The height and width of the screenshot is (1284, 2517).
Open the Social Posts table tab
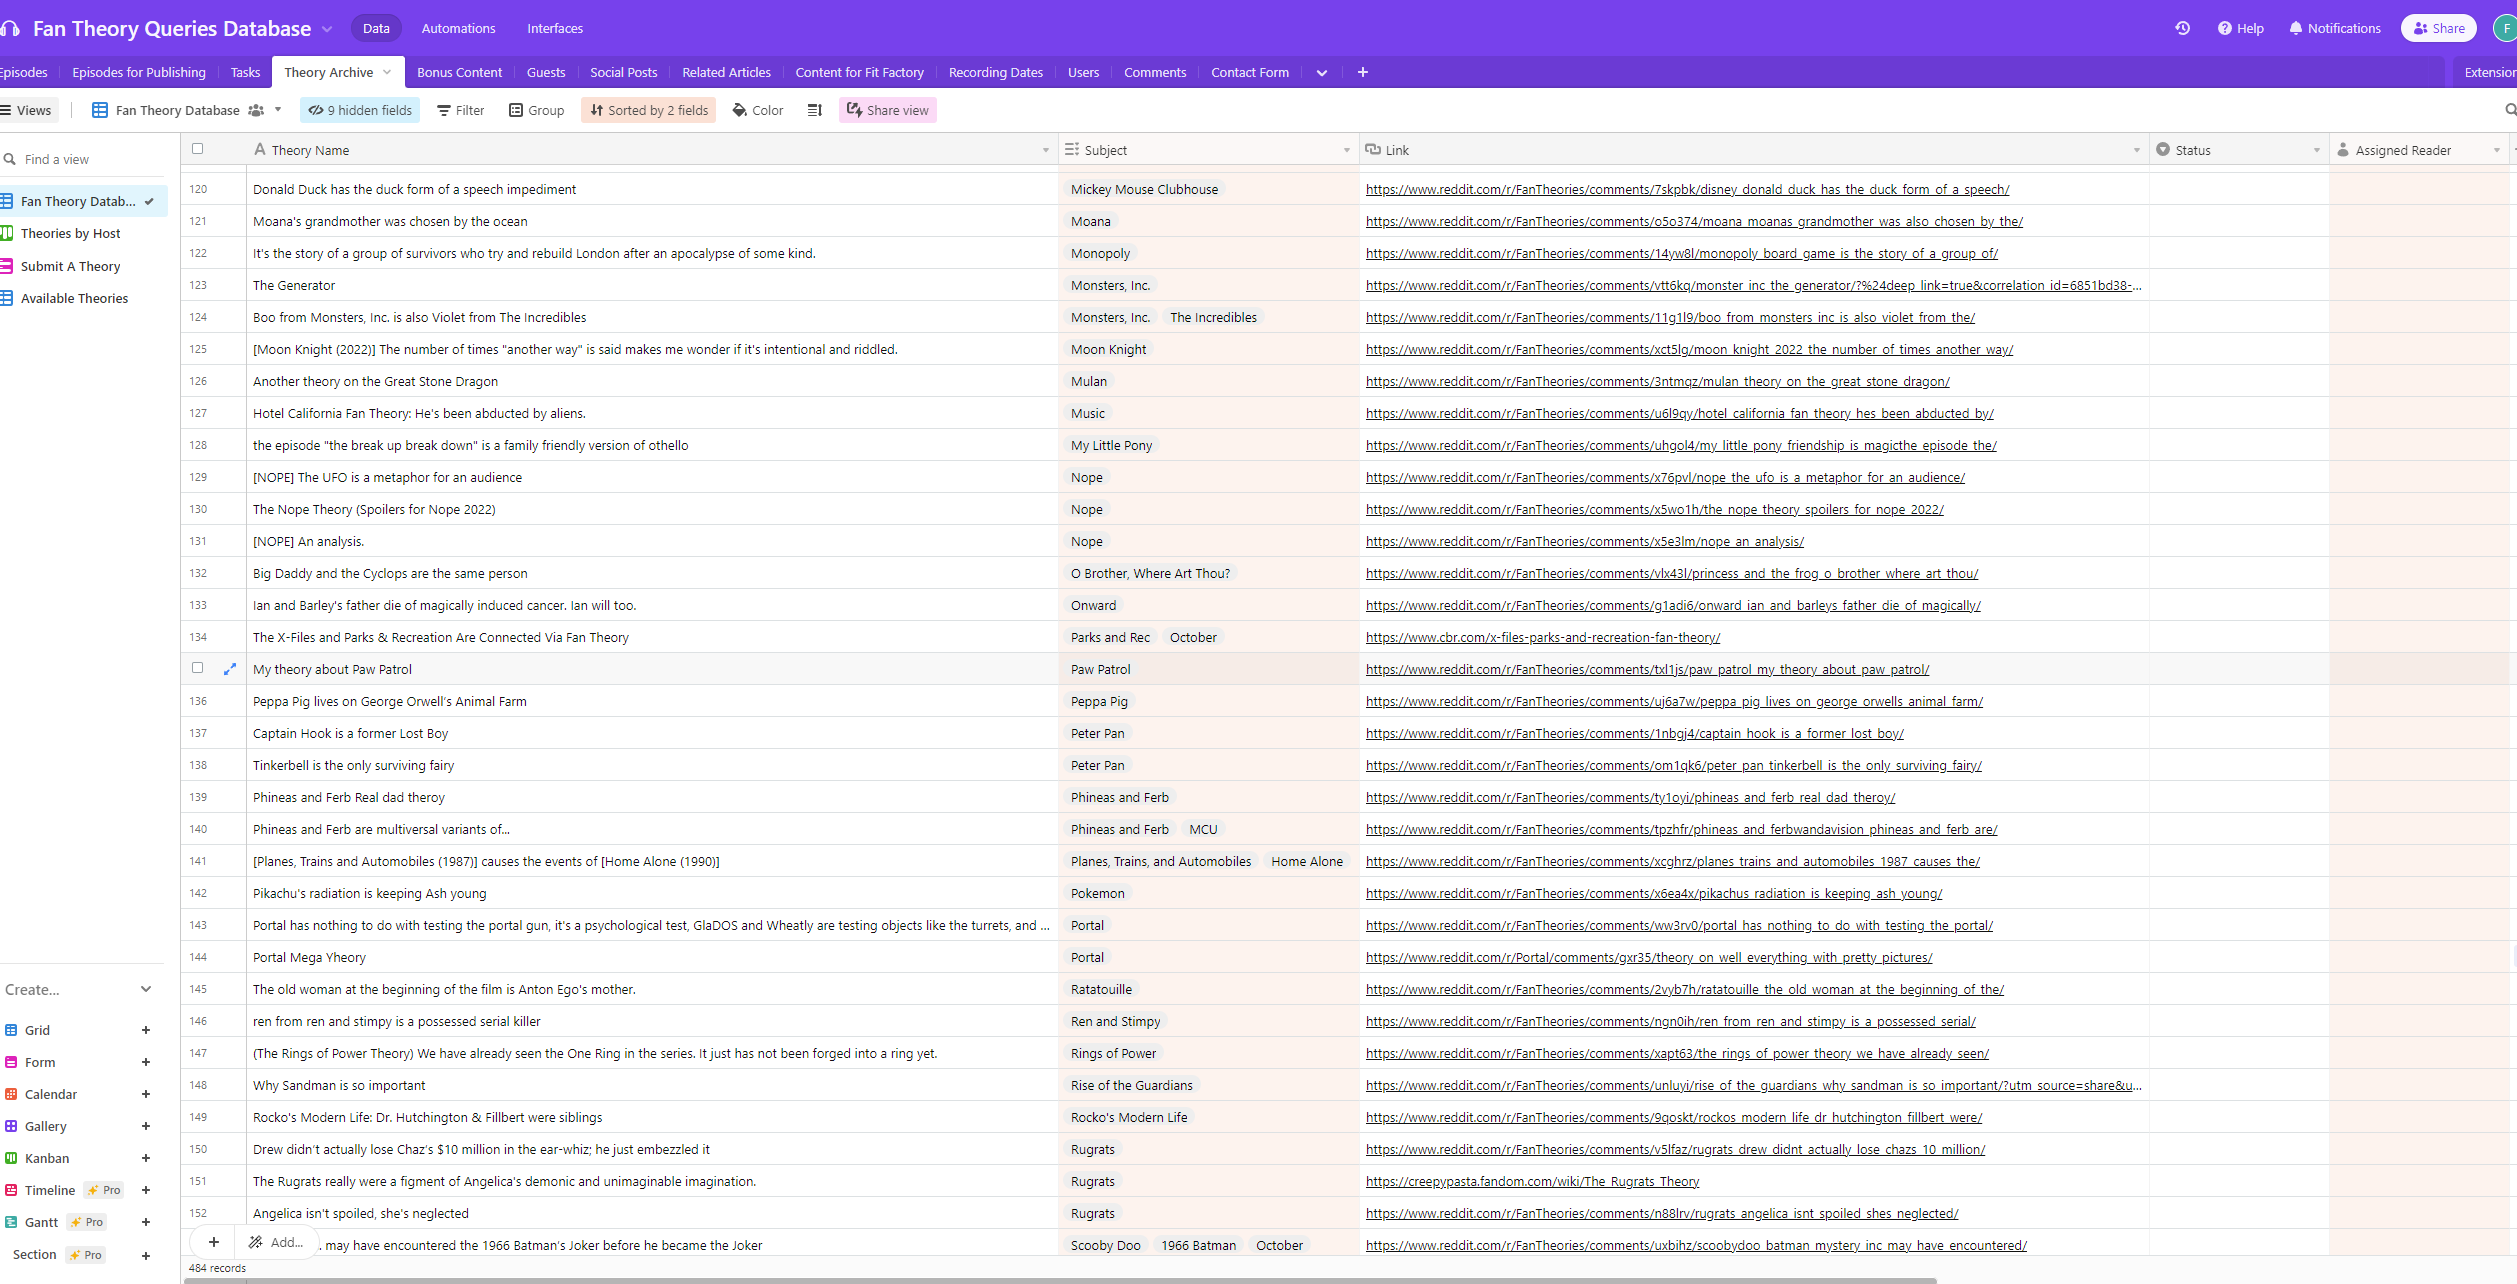coord(624,72)
